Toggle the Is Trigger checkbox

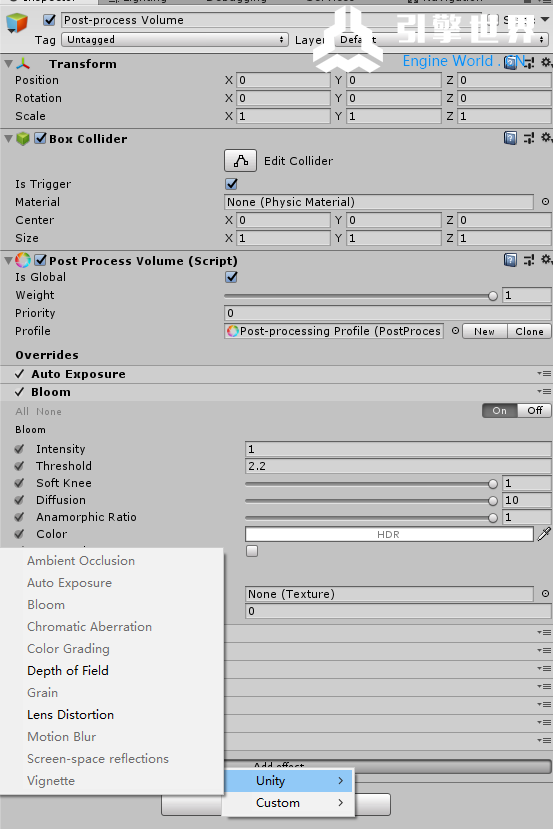(232, 184)
